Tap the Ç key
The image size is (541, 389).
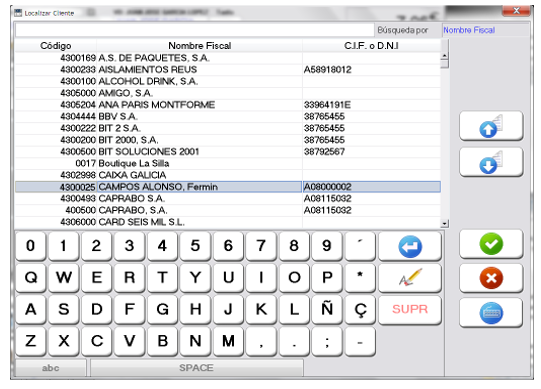360,309
